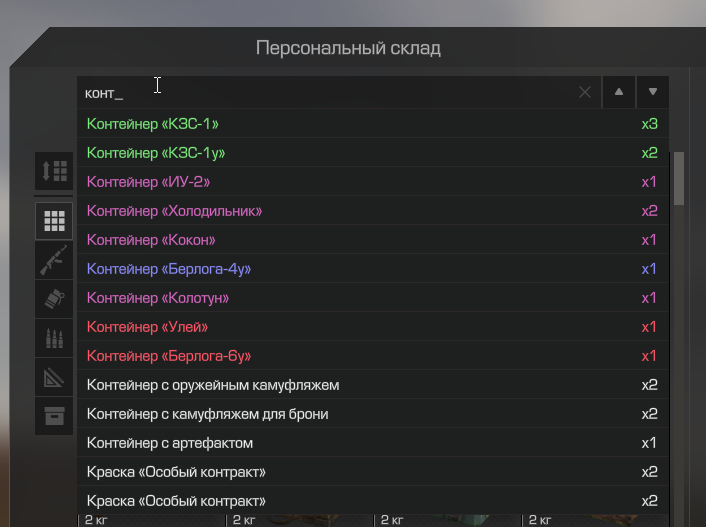This screenshot has height=527, width=706.
Task: Pick the Контейнер «Берлога-4у» entry
Action: click(x=373, y=268)
